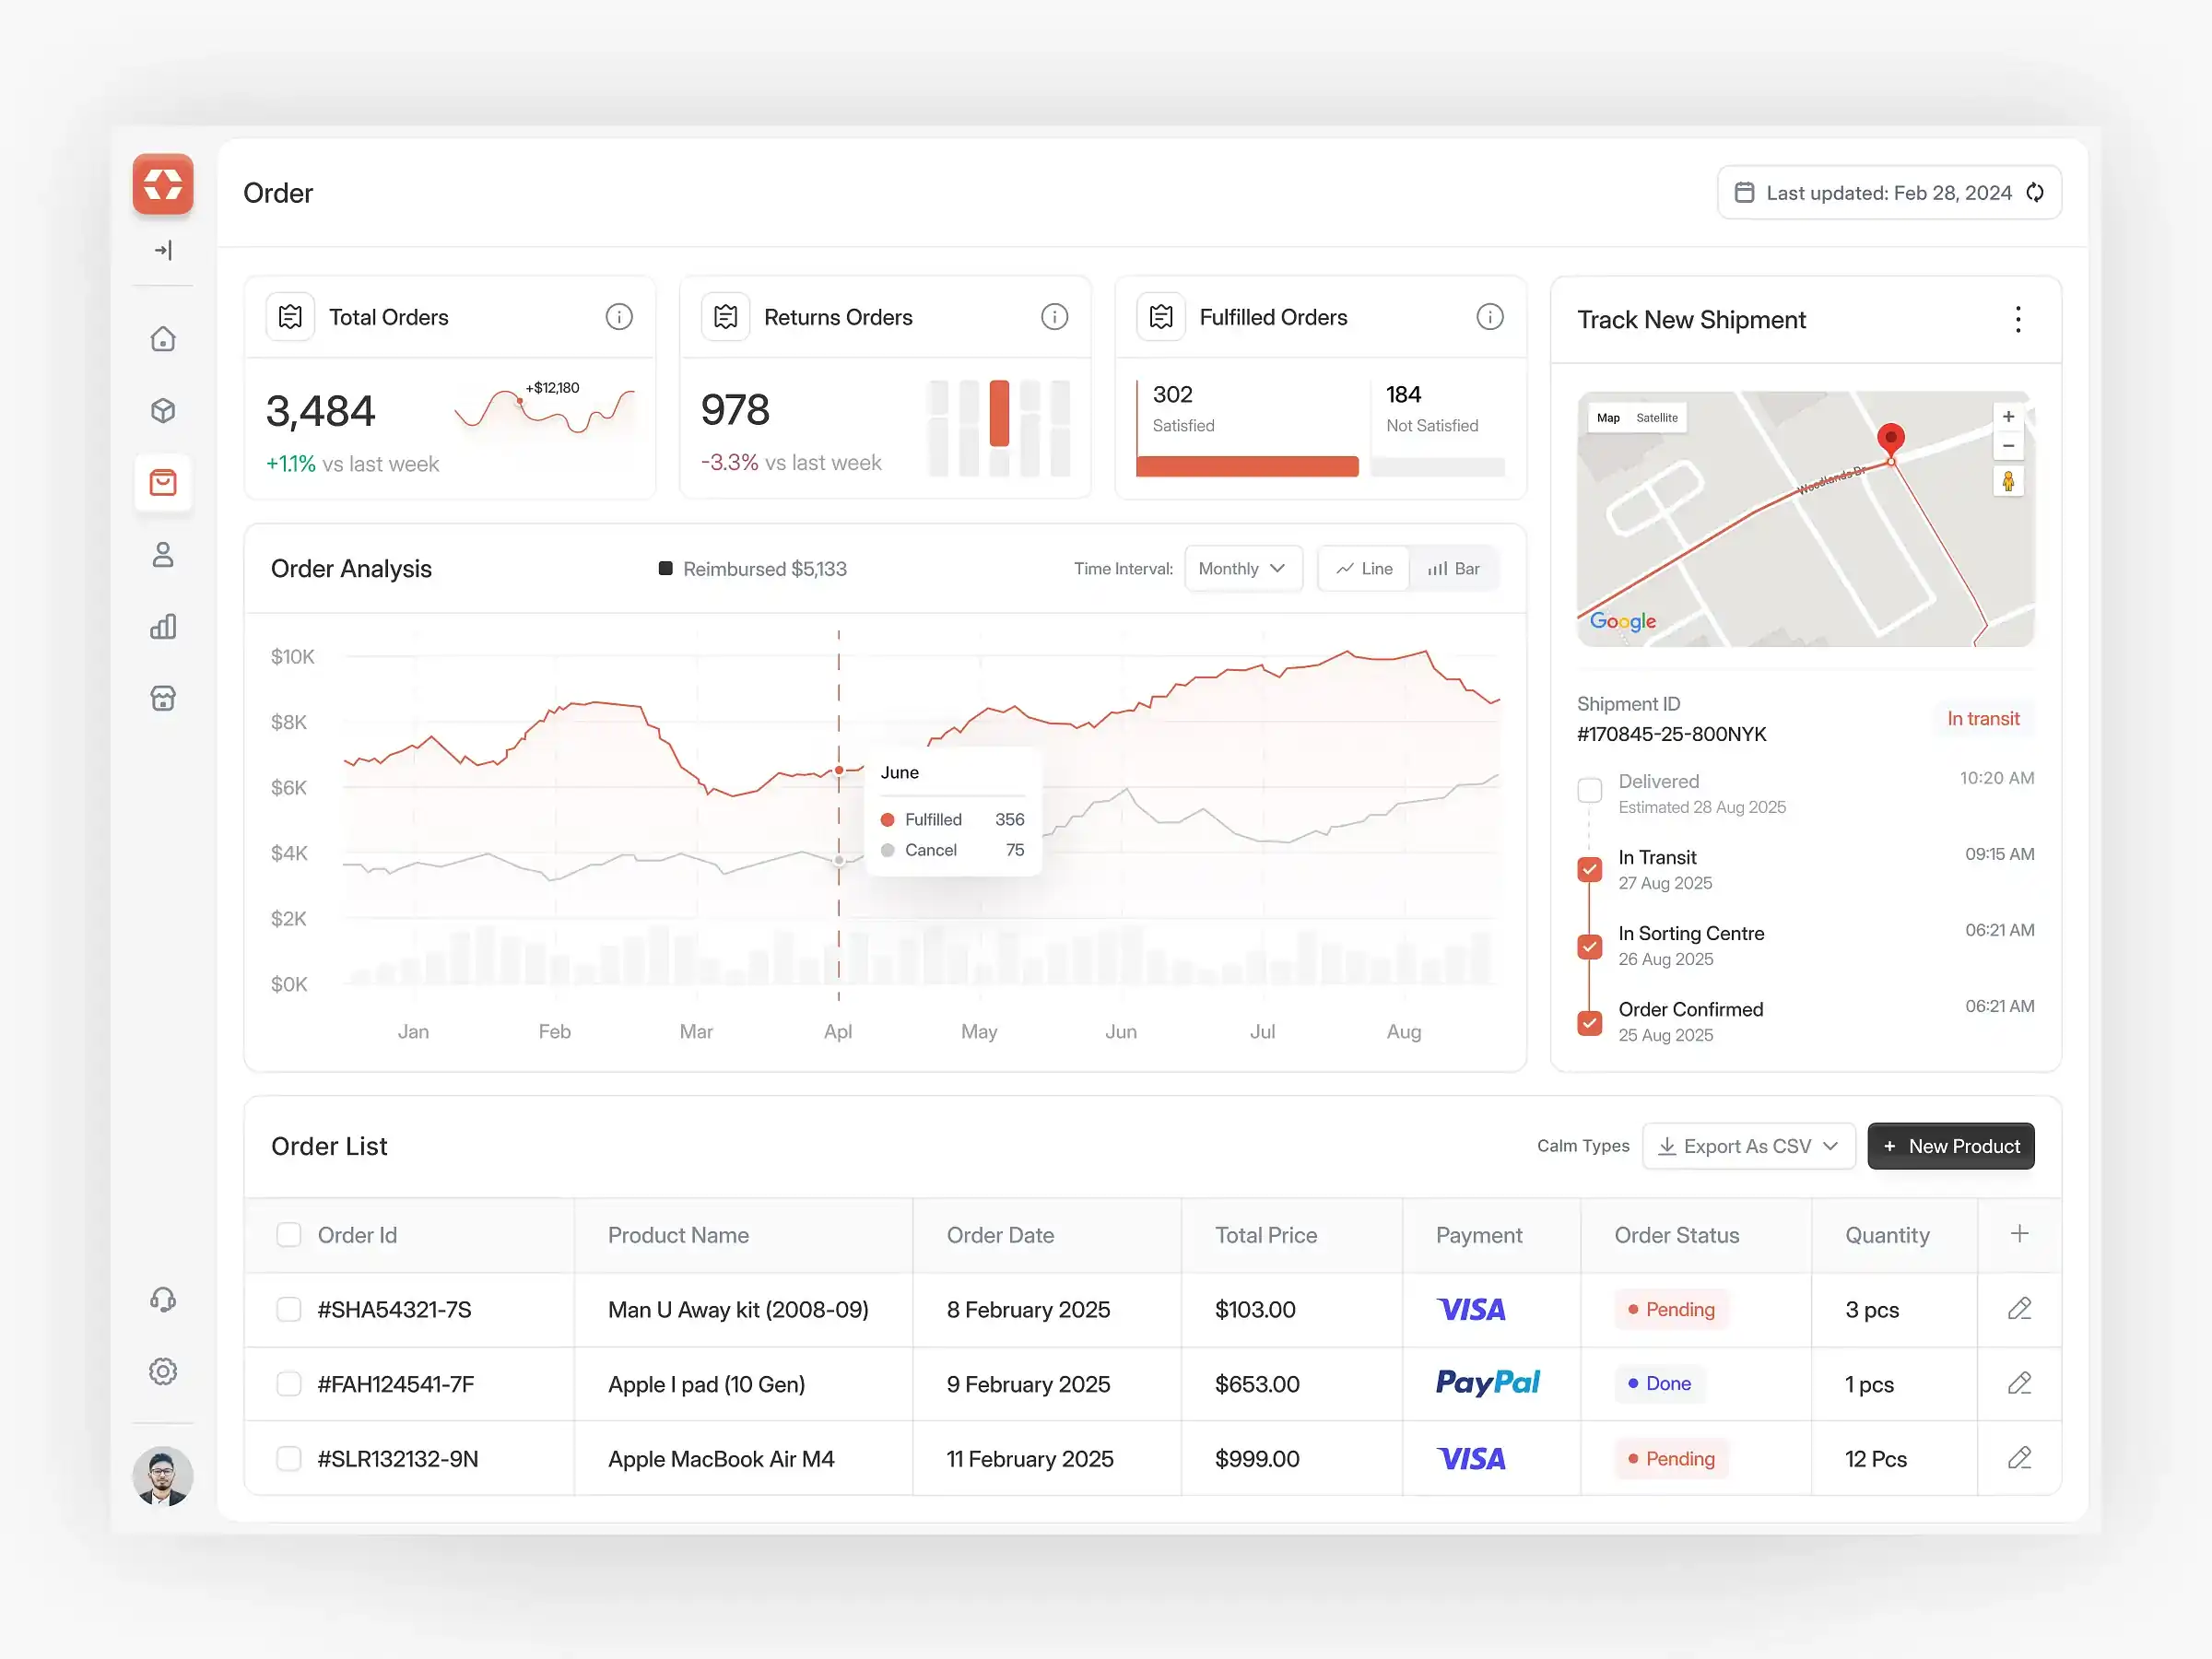Edit order #FAH124541-7F with pencil icon

(x=2019, y=1383)
